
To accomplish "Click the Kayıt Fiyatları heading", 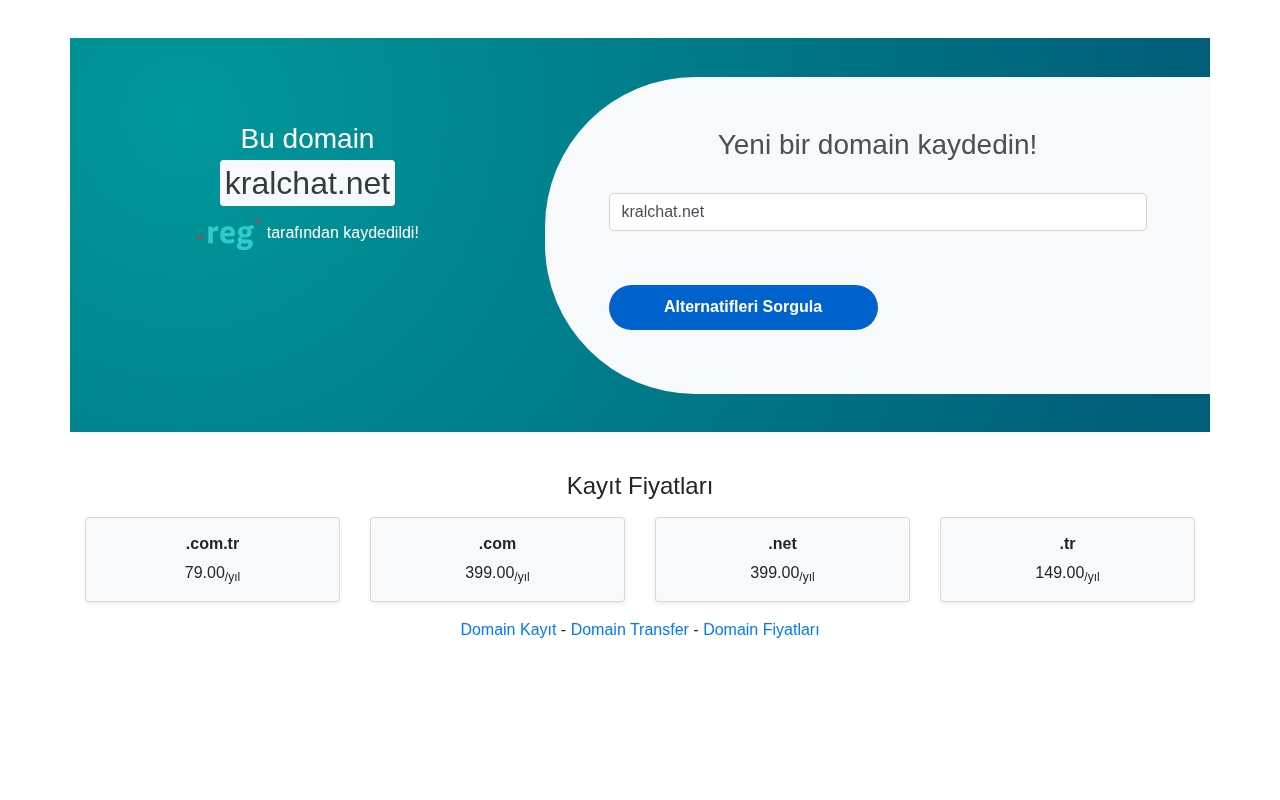I will 640,486.
